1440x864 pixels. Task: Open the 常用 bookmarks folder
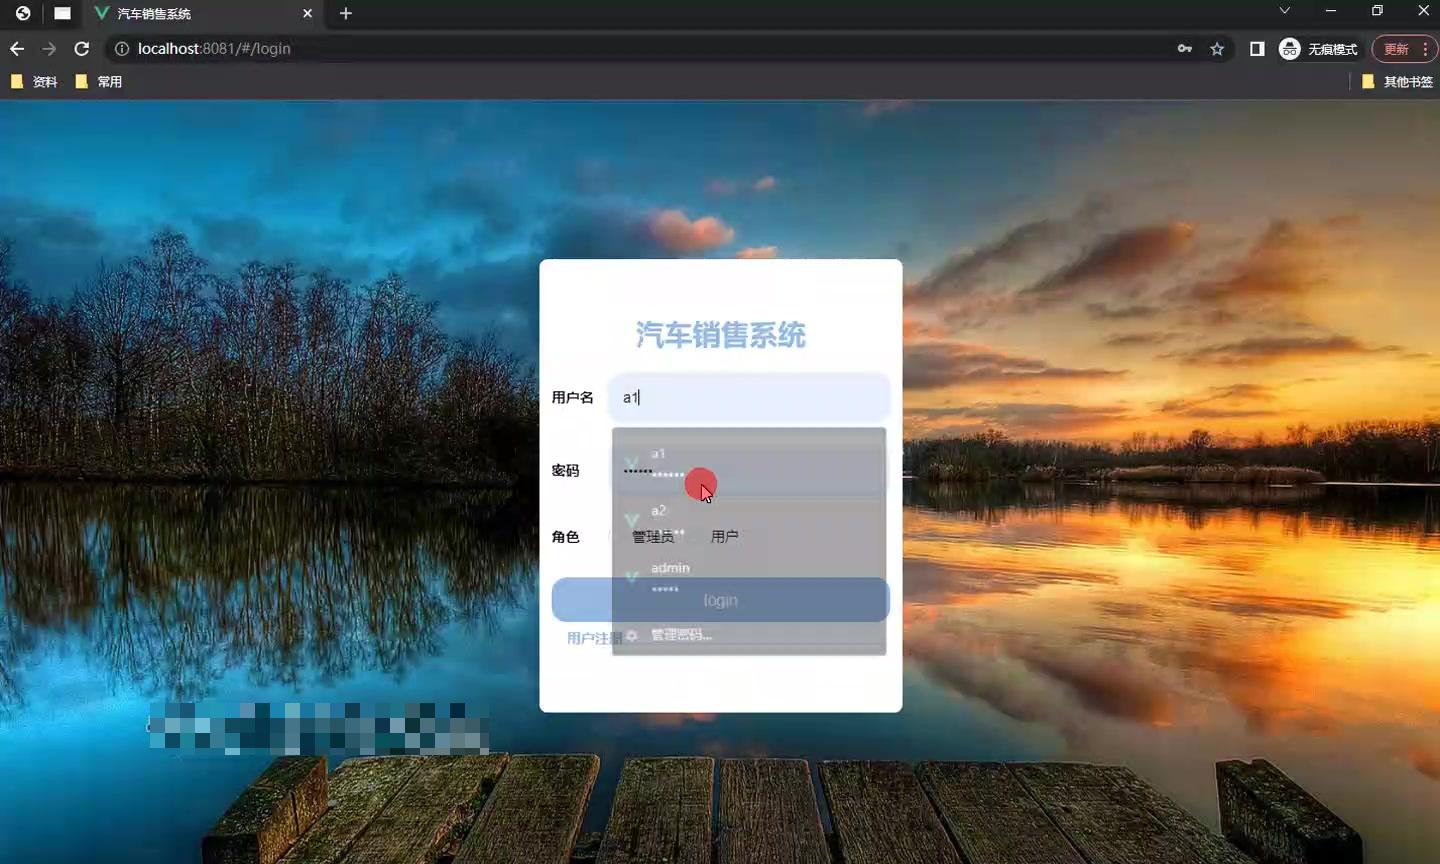tap(99, 82)
